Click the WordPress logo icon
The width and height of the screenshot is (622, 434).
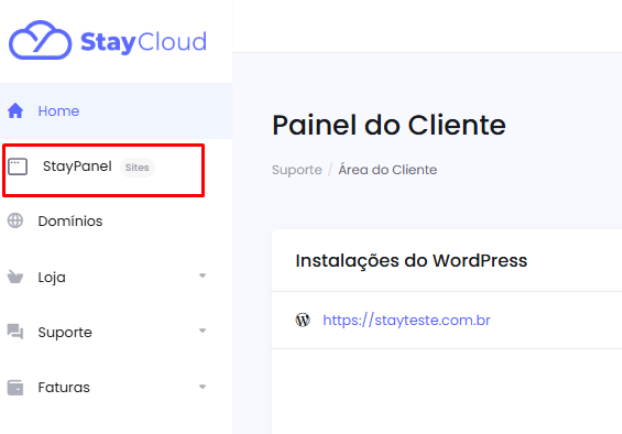tap(303, 320)
